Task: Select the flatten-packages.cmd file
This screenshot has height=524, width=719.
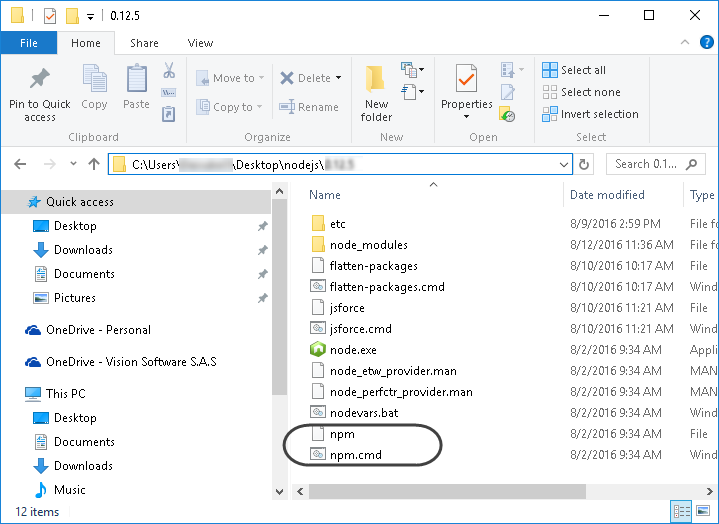Action: click(x=377, y=287)
